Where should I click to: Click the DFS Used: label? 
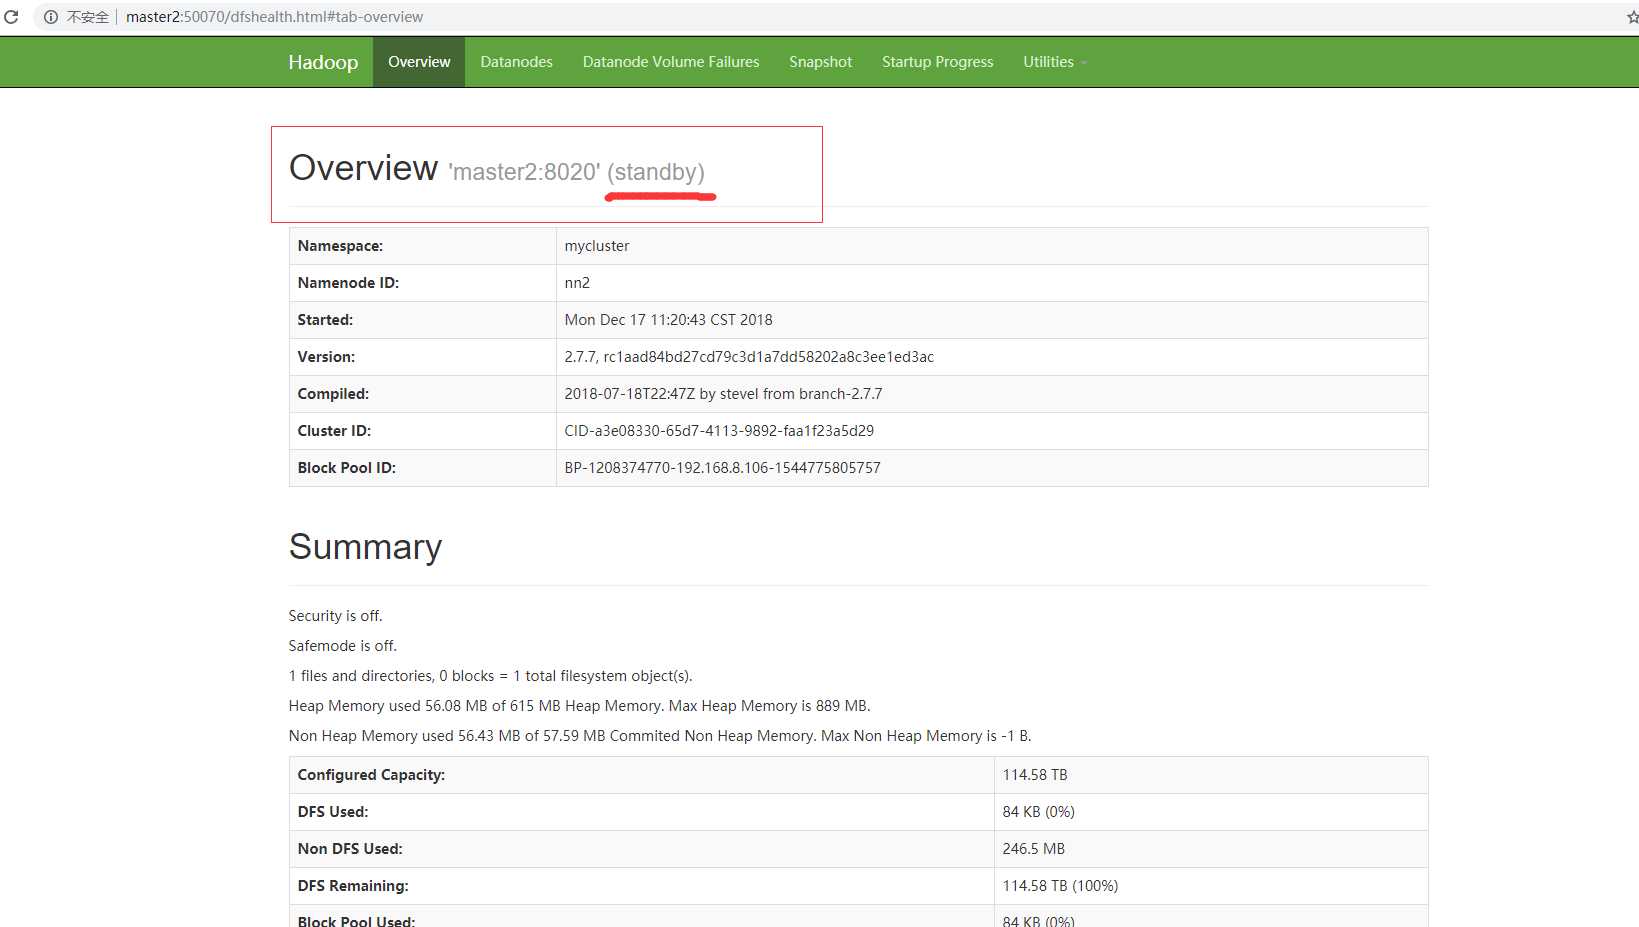point(332,812)
